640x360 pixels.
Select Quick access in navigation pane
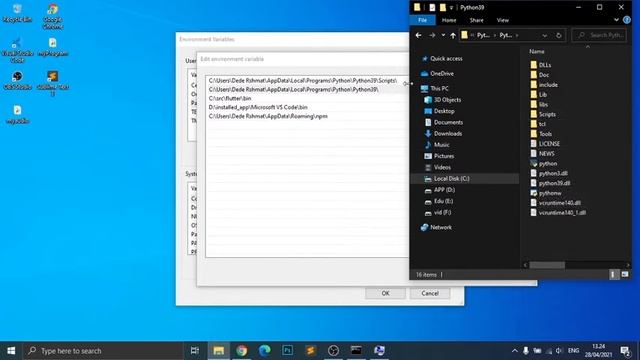pyautogui.click(x=446, y=59)
